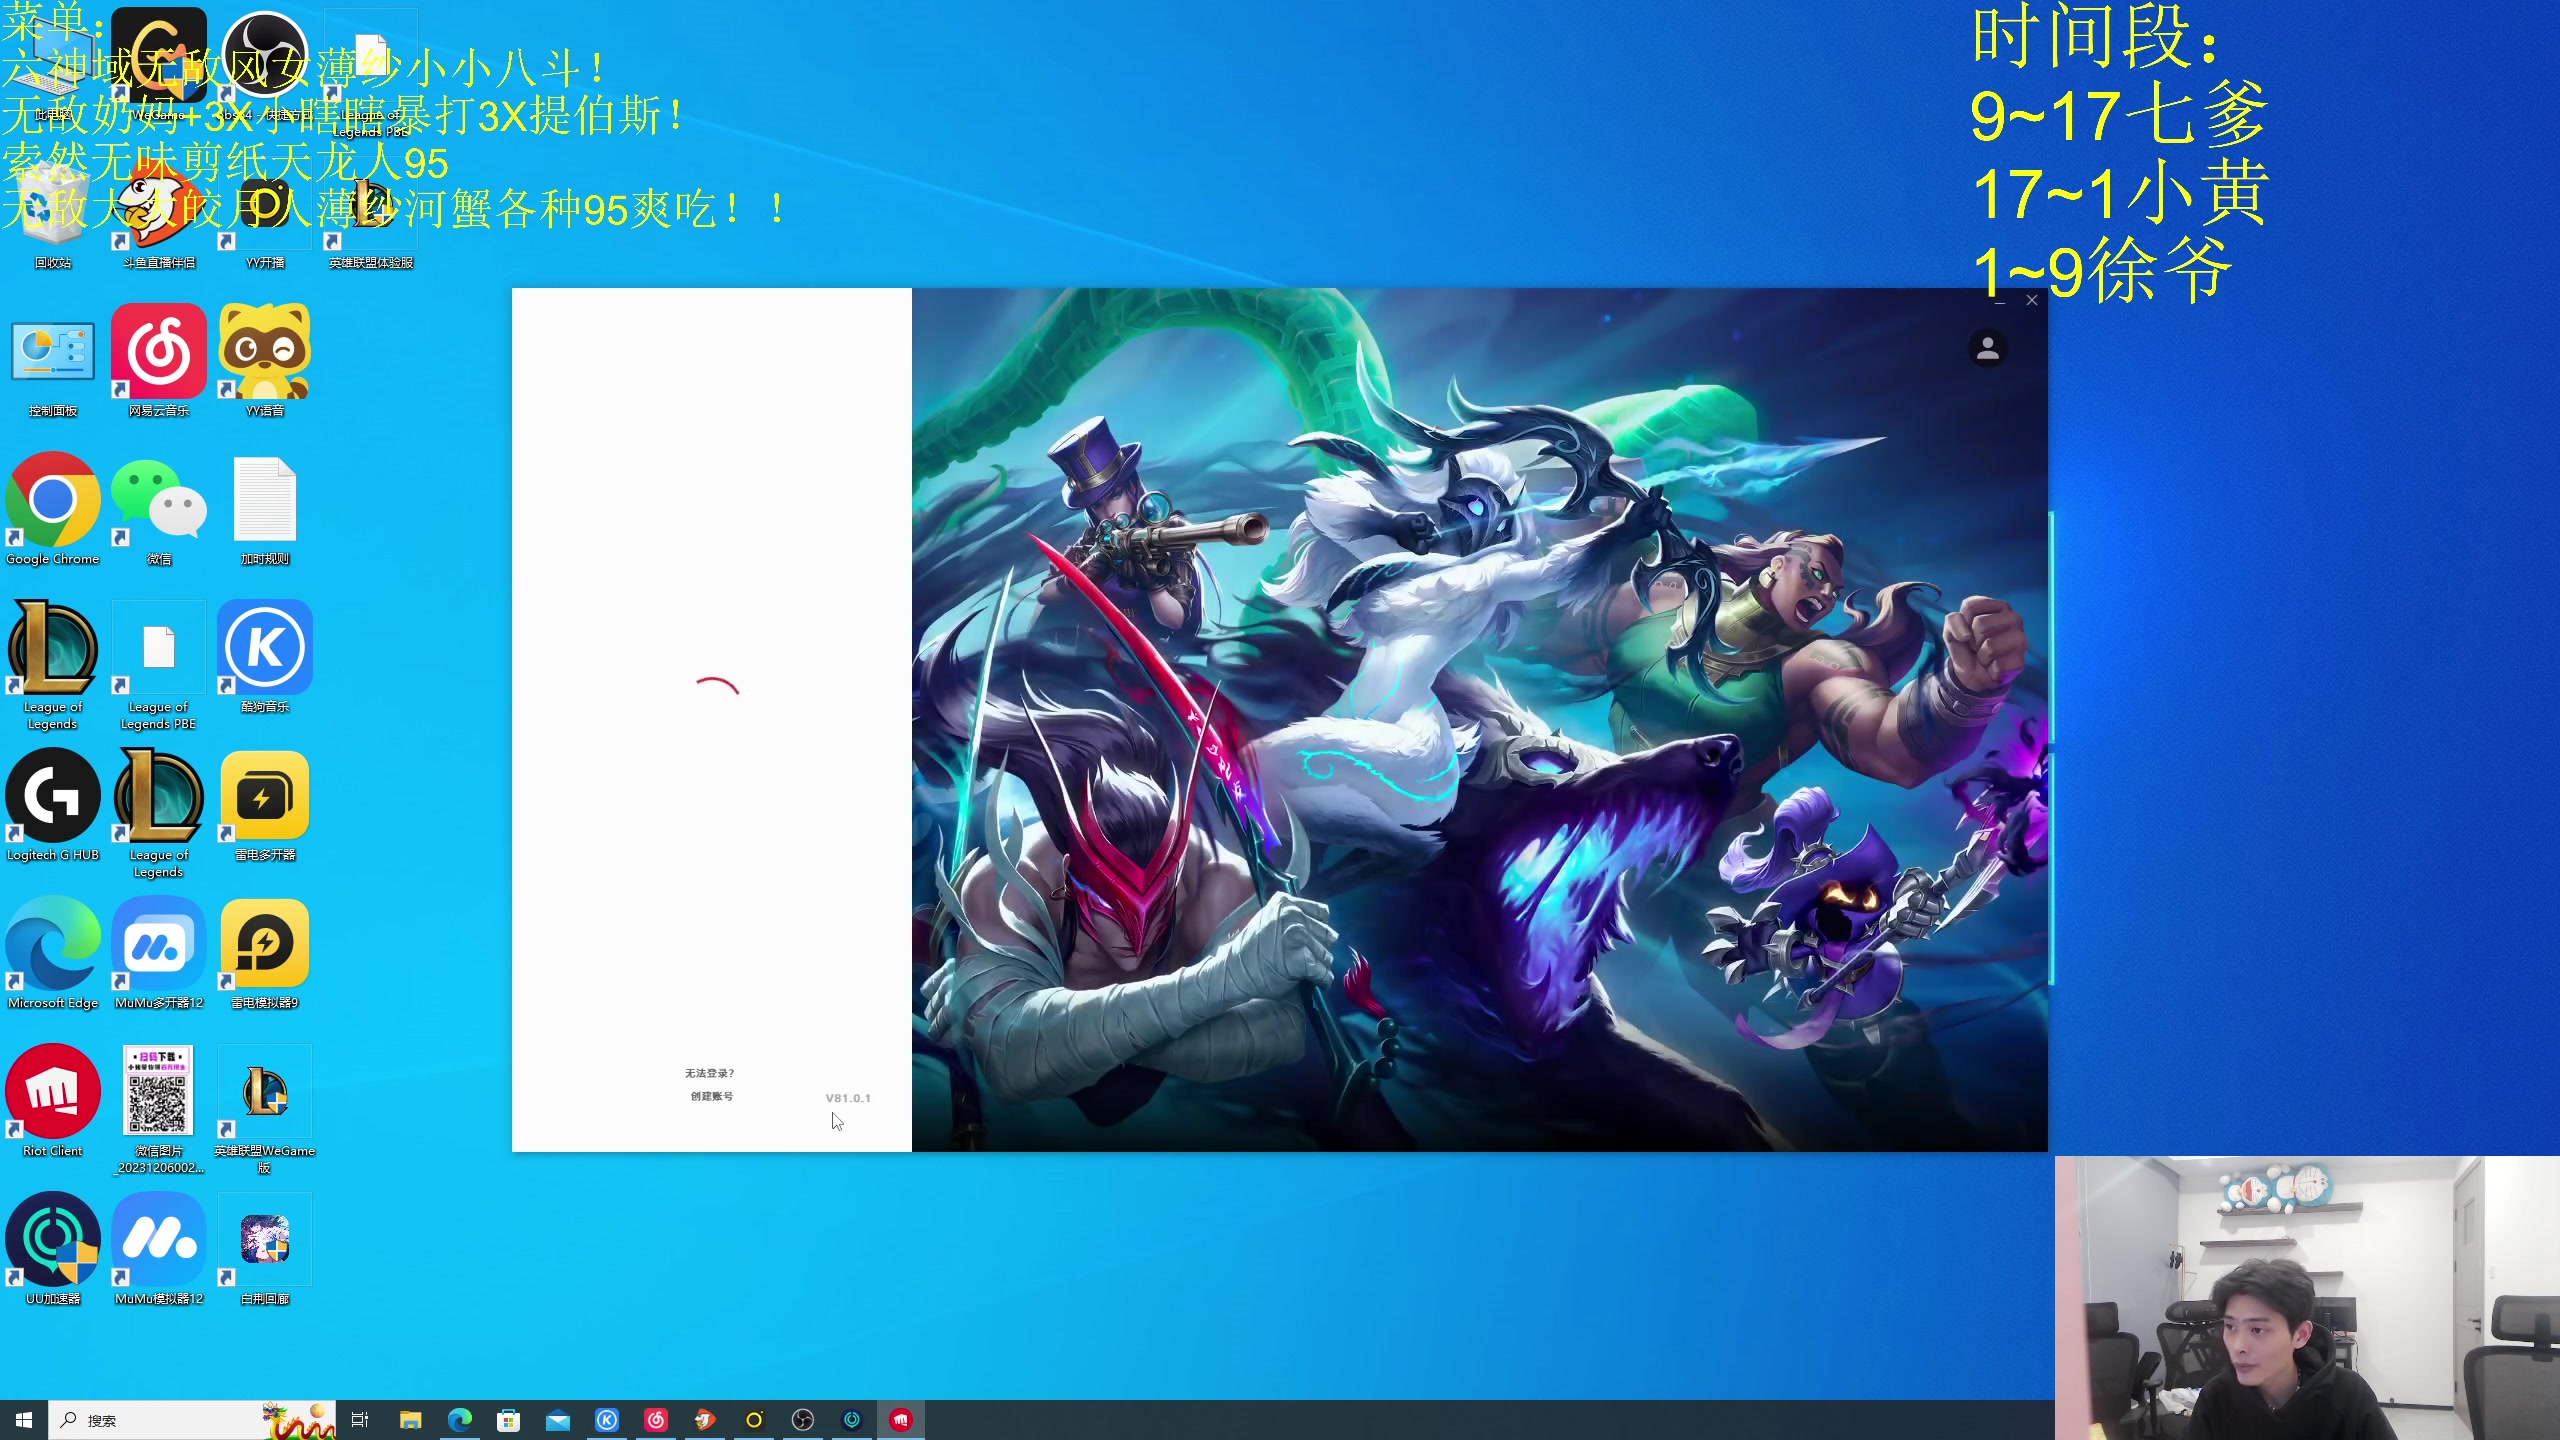Select the 雷电模拟器9 desktop icon
Image resolution: width=2560 pixels, height=1440 pixels.
coord(265,954)
